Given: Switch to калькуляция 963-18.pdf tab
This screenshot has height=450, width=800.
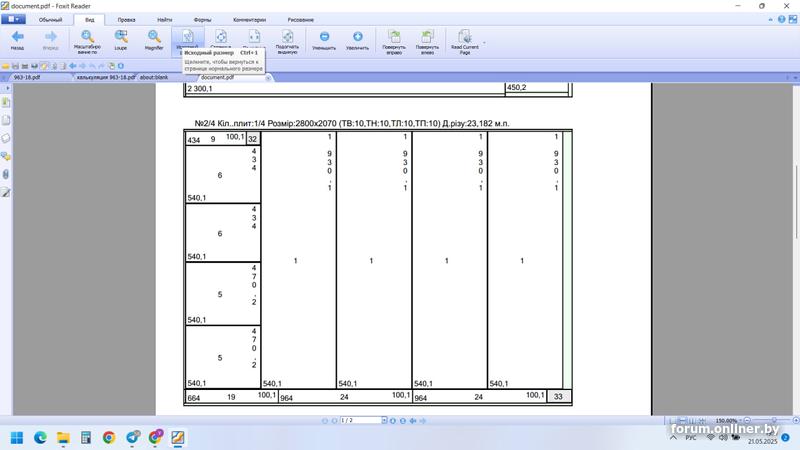Looking at the screenshot, I should (106, 78).
